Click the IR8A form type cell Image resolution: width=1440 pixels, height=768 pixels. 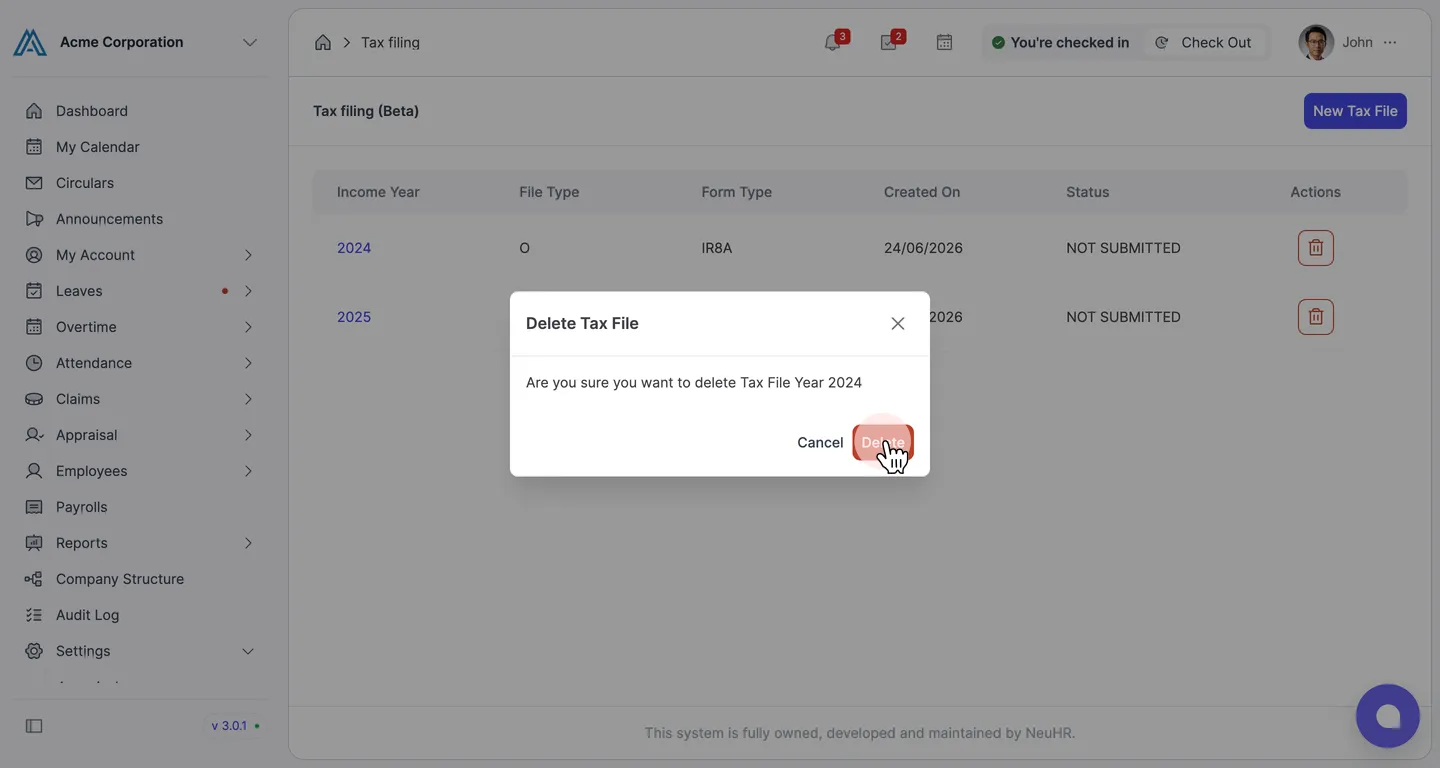point(717,248)
